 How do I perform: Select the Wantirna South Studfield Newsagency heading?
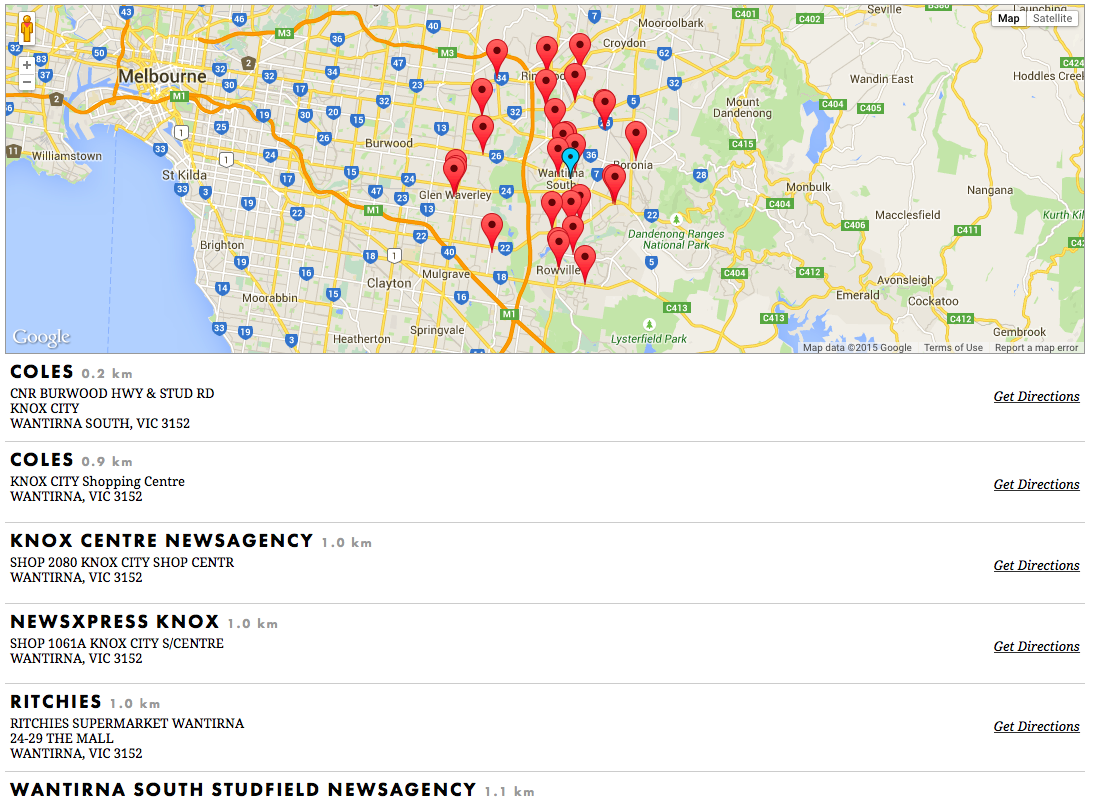tap(243, 790)
